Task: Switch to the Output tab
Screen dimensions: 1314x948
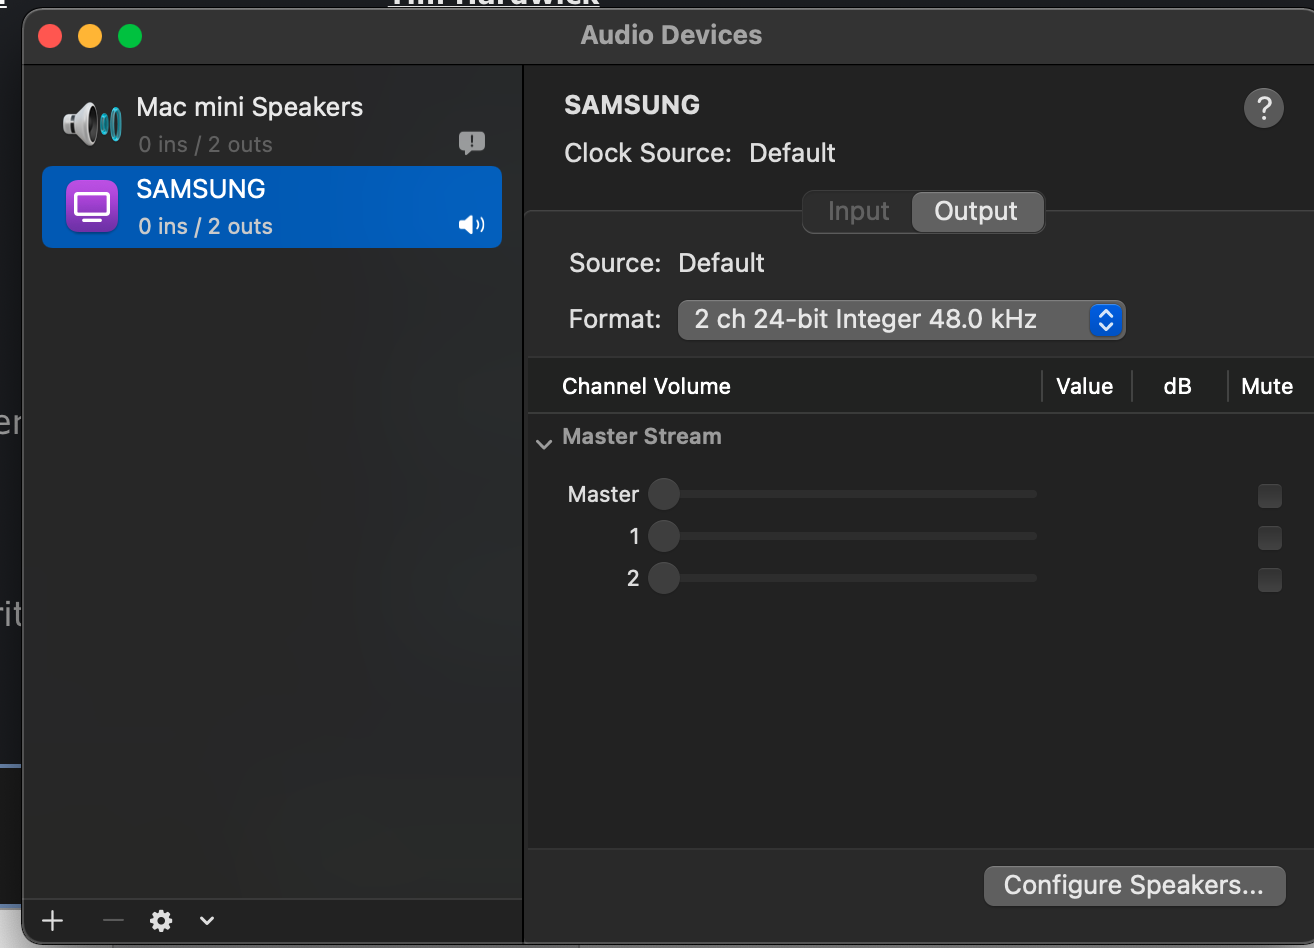Action: pyautogui.click(x=976, y=212)
